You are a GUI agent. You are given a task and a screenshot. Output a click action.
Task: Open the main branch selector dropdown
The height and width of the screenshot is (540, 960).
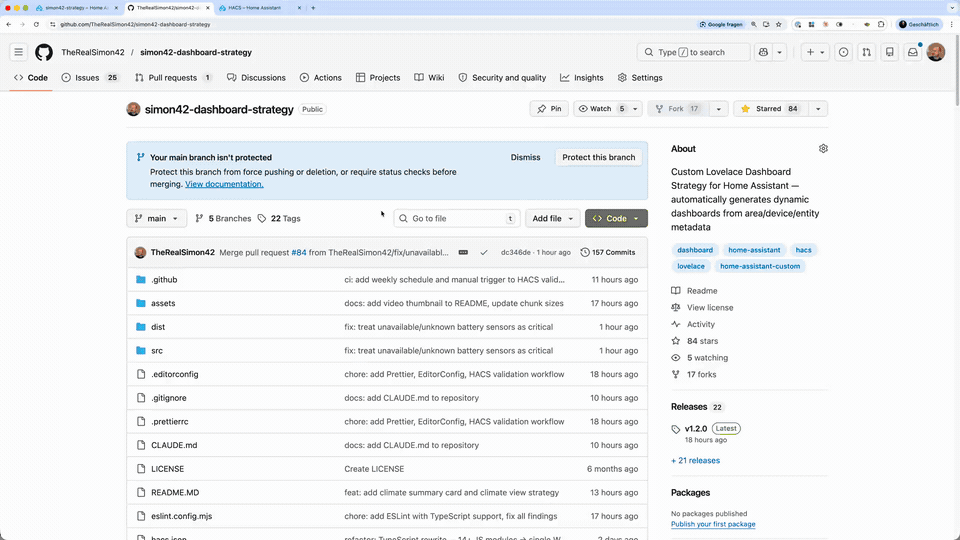pos(156,219)
